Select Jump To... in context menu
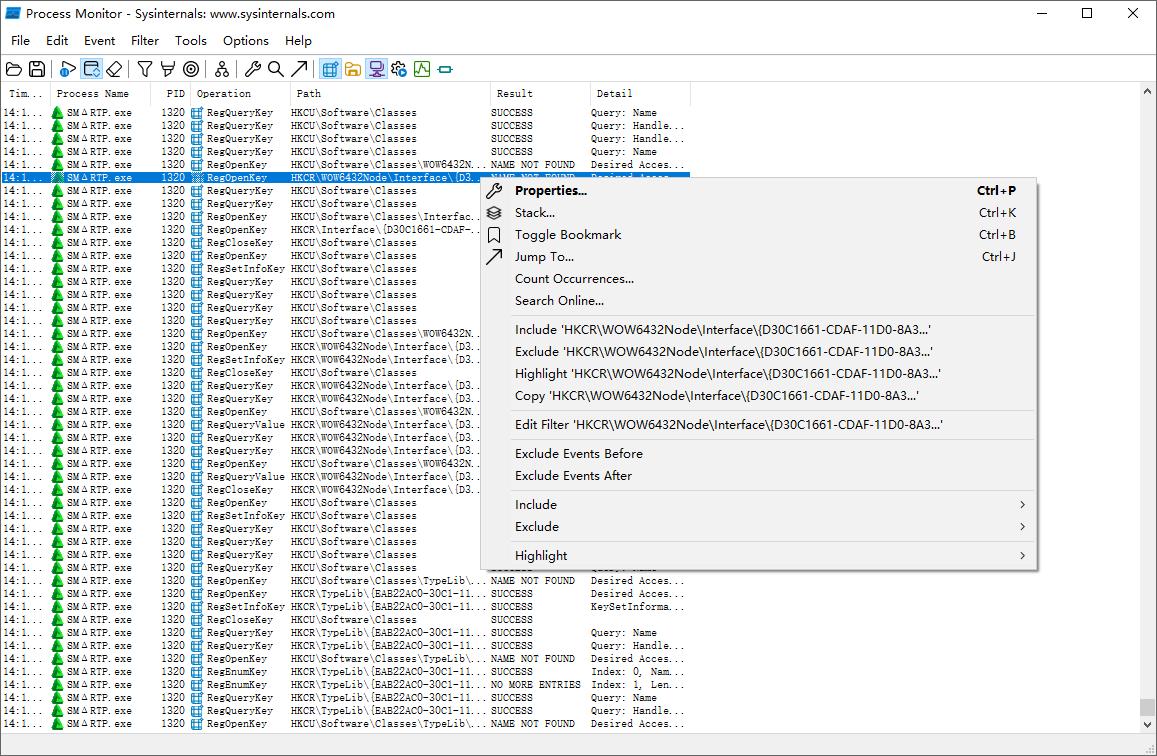This screenshot has width=1157, height=756. 759,257
